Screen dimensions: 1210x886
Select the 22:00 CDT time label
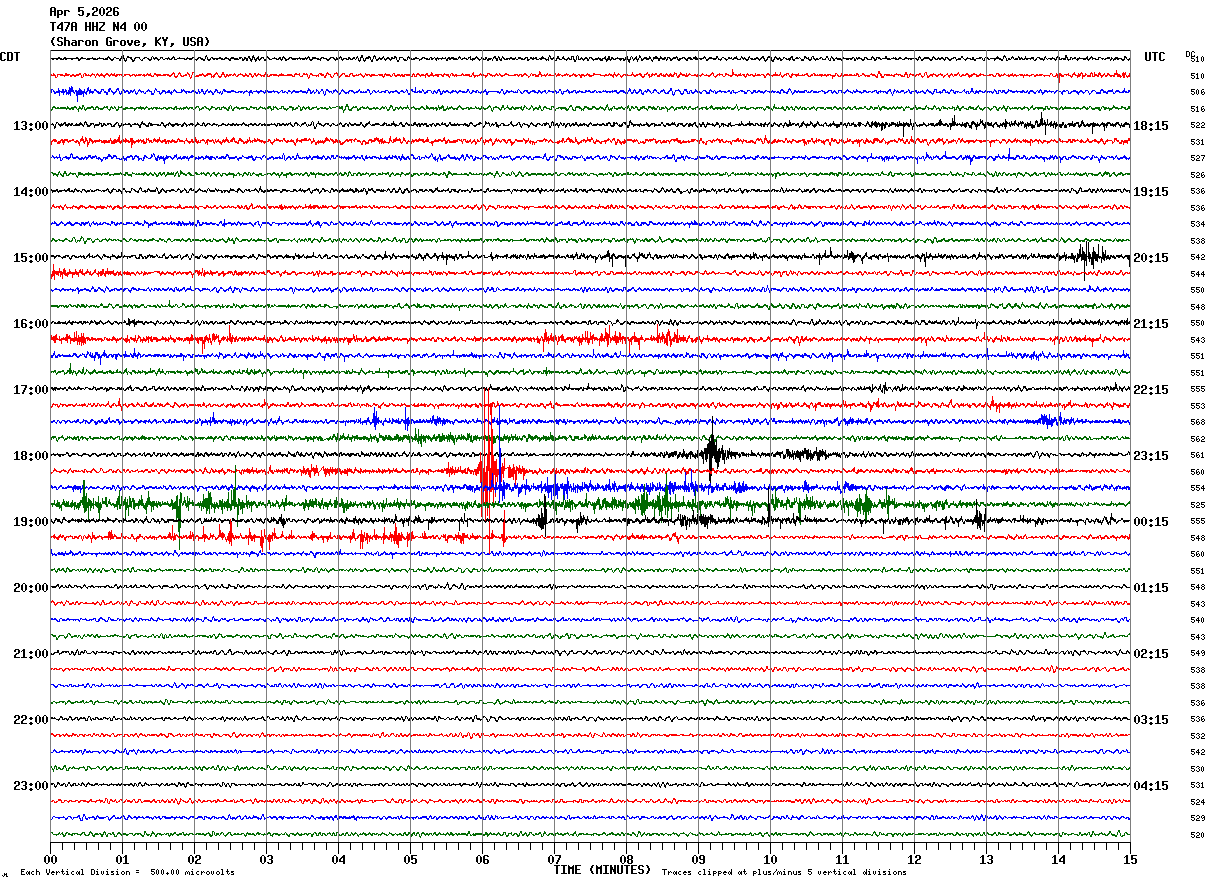pos(30,720)
